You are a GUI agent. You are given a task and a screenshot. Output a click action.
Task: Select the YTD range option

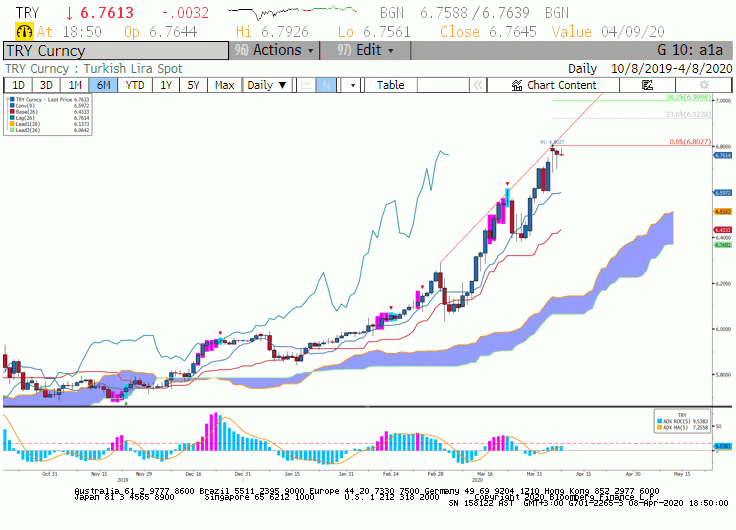coord(135,85)
